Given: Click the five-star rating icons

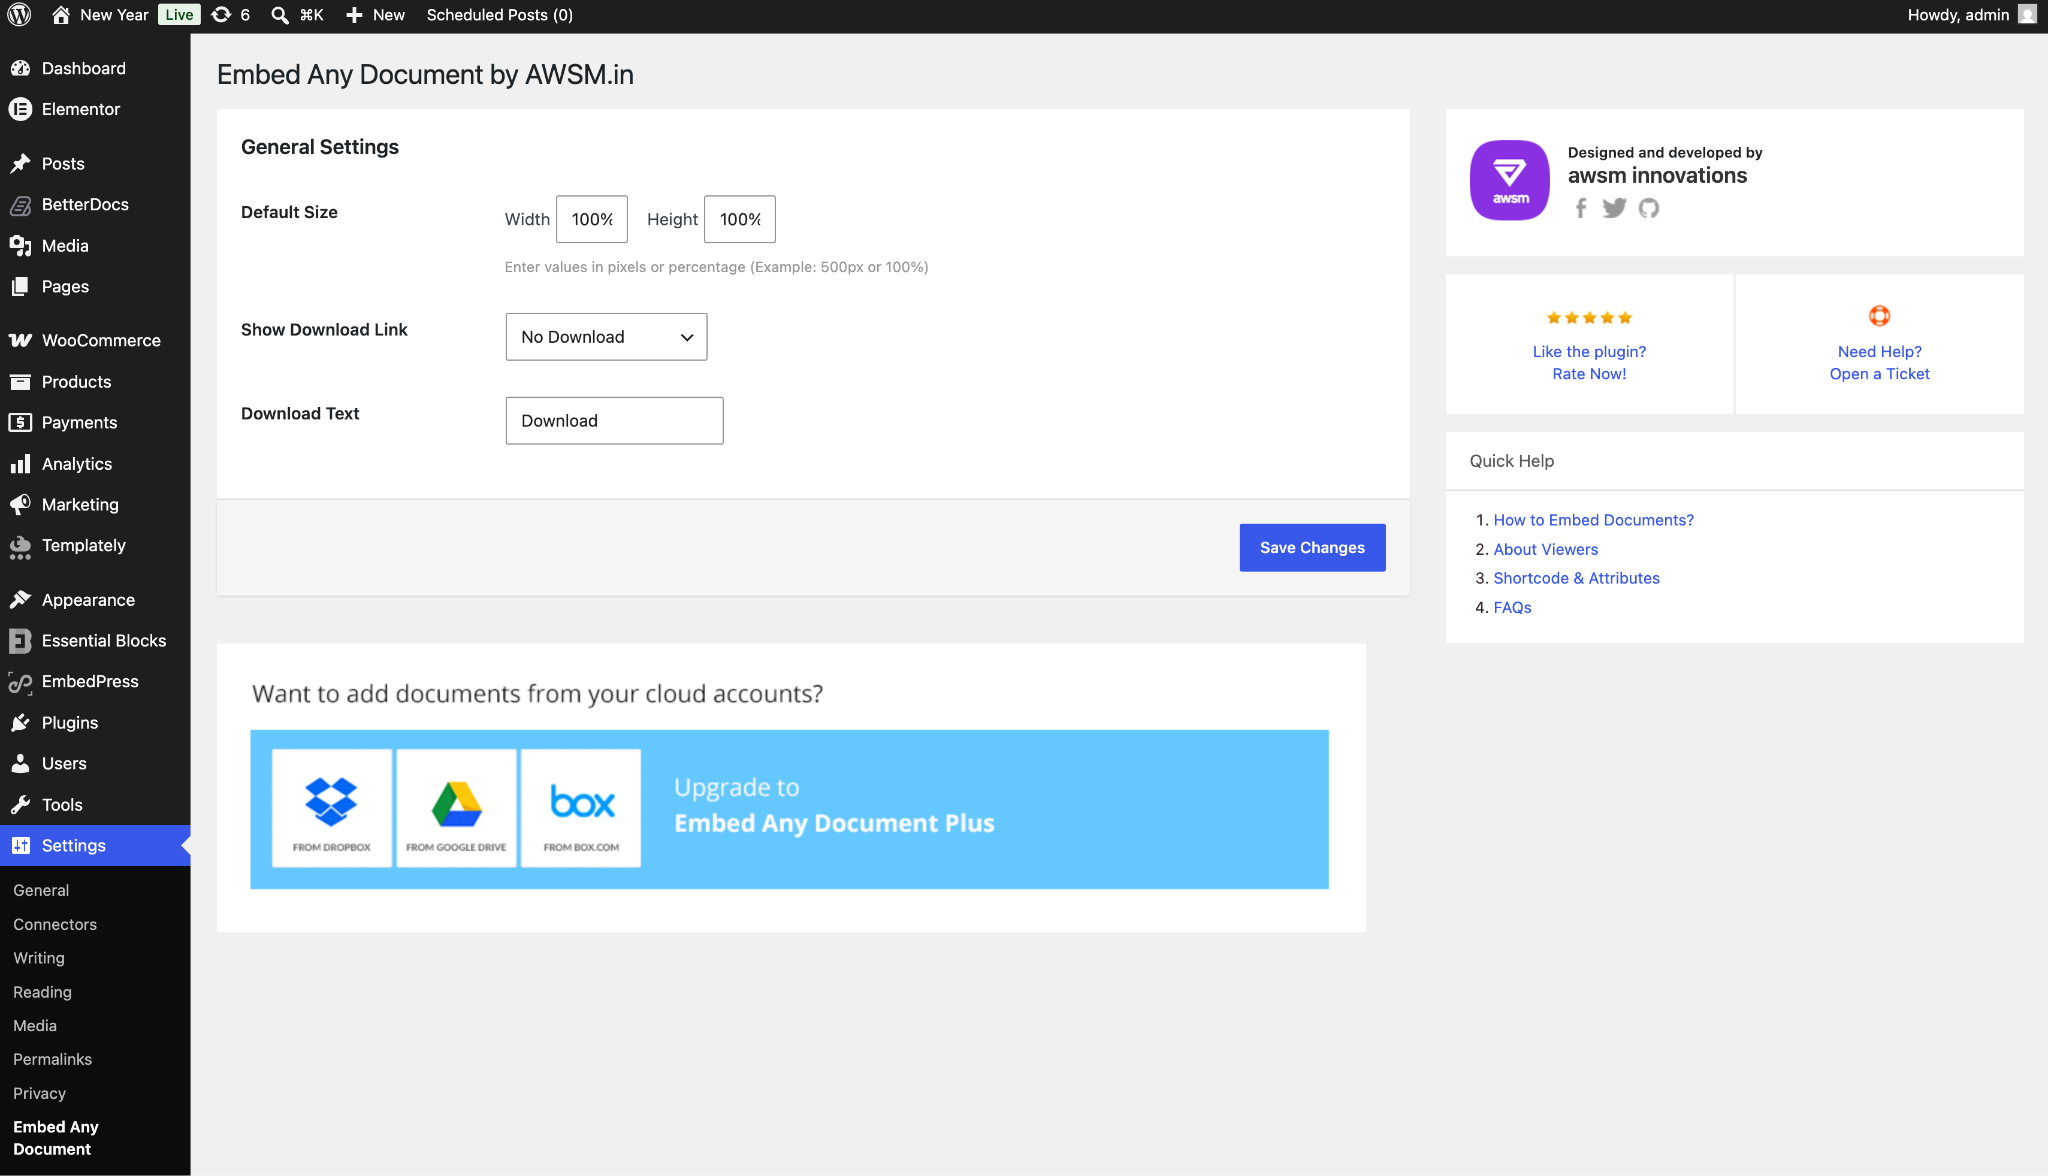Looking at the screenshot, I should tap(1589, 318).
